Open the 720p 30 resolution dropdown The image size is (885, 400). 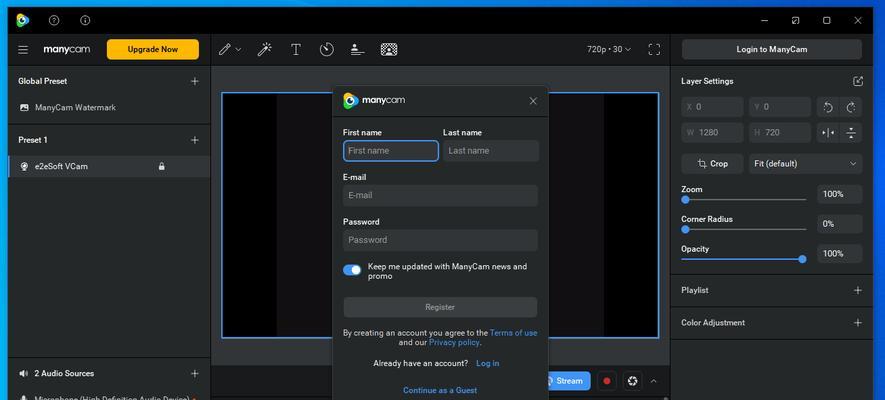click(x=609, y=50)
